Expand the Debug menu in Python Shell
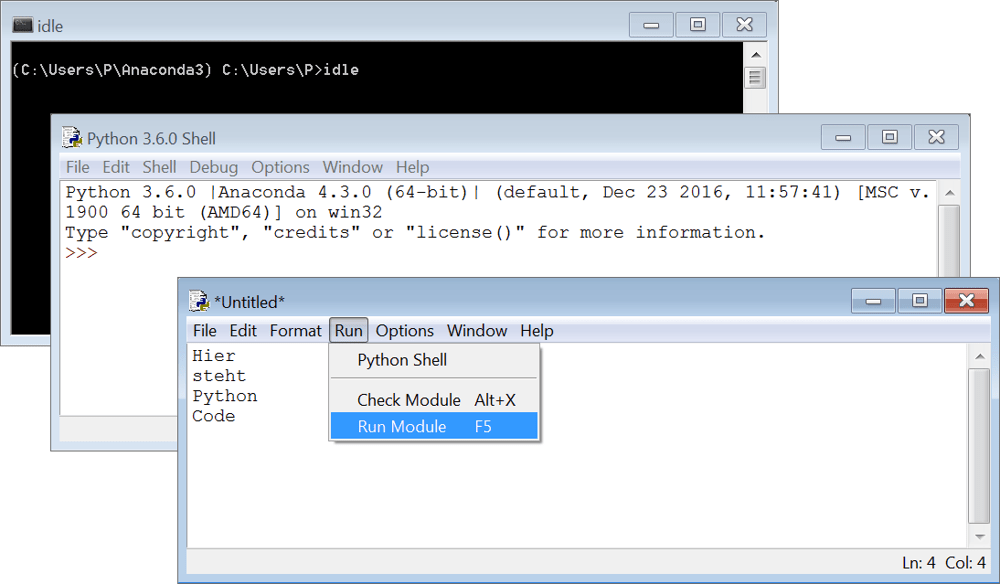This screenshot has height=584, width=1000. pyautogui.click(x=214, y=167)
